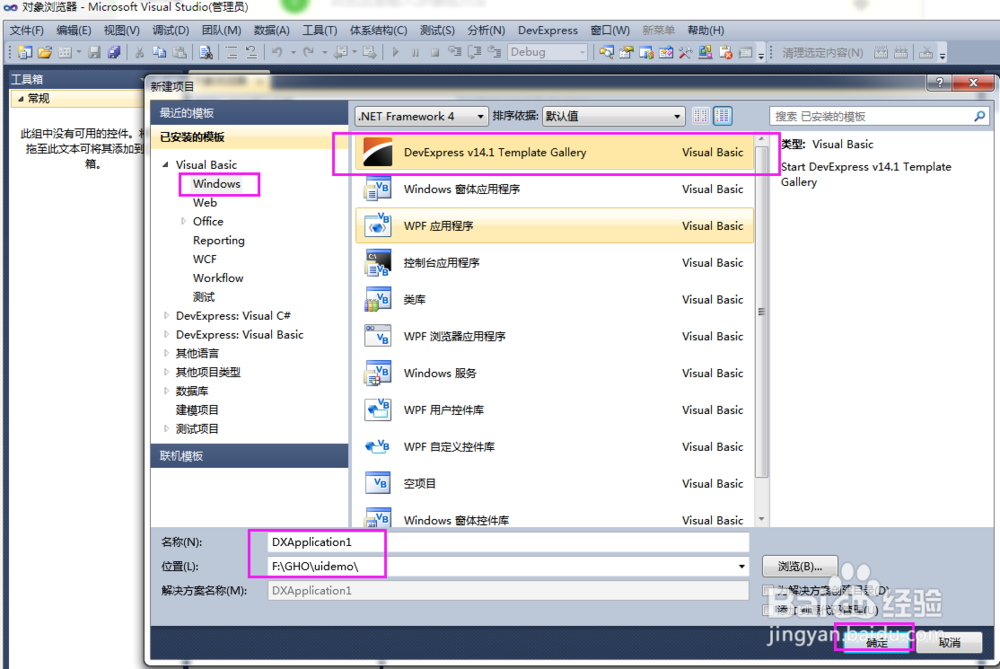The image size is (1000, 669).
Task: Click the 取消 cancel button
Action: click(950, 642)
